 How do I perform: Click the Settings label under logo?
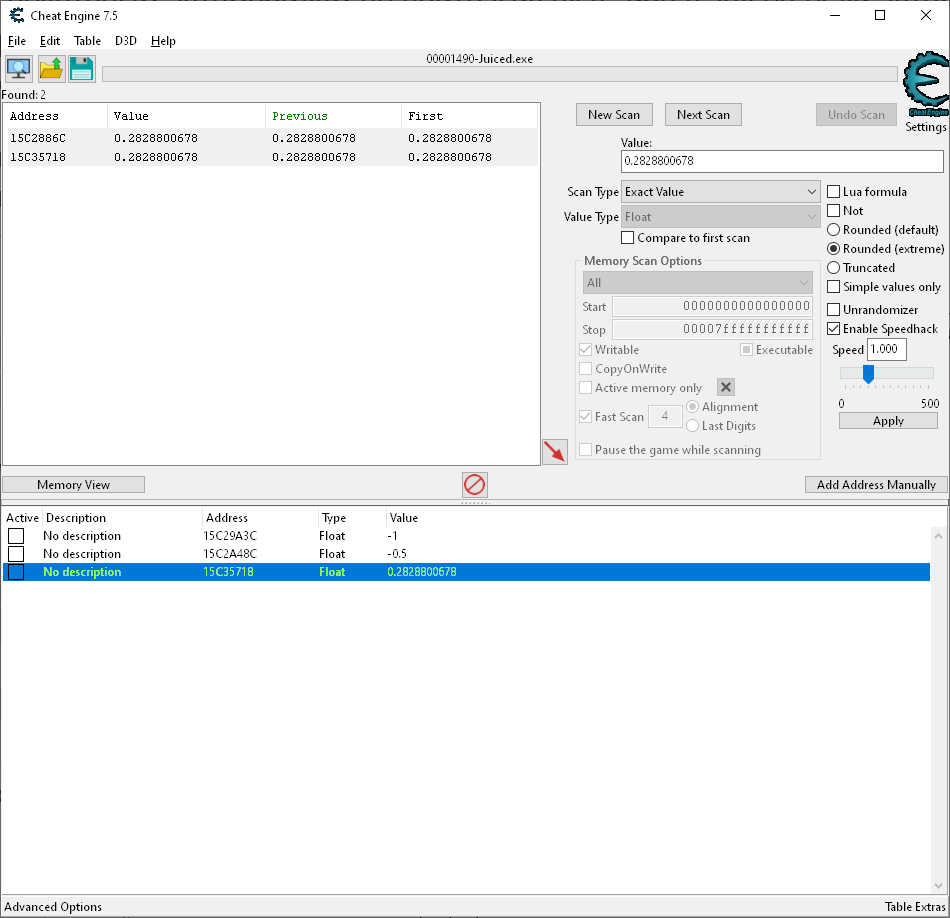926,127
